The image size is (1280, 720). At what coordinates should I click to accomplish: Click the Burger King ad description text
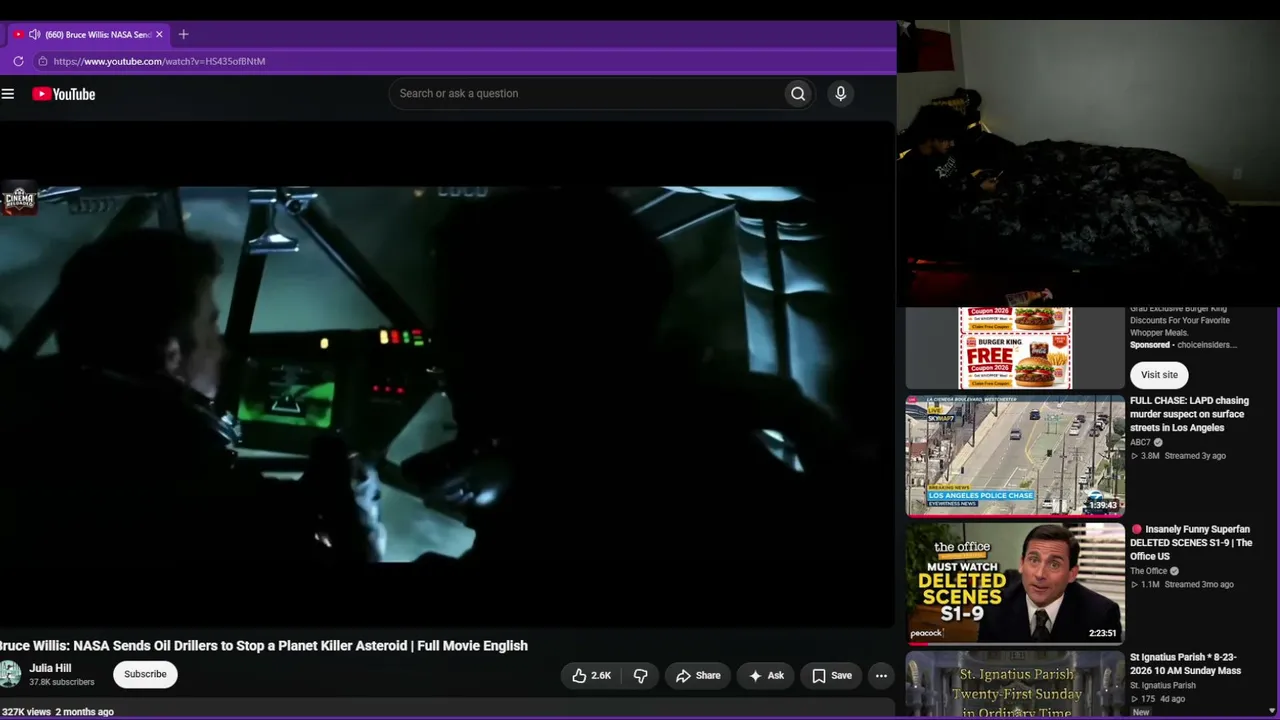click(x=1180, y=320)
